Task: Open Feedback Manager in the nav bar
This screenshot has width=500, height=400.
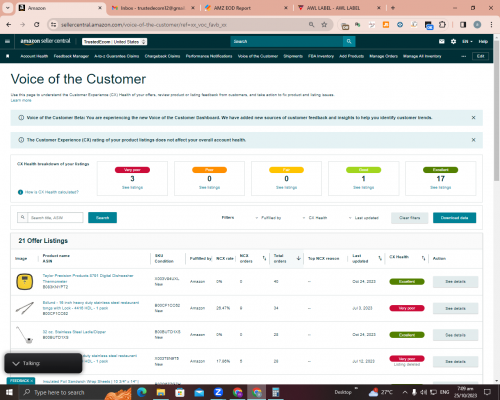Action: pyautogui.click(x=71, y=56)
